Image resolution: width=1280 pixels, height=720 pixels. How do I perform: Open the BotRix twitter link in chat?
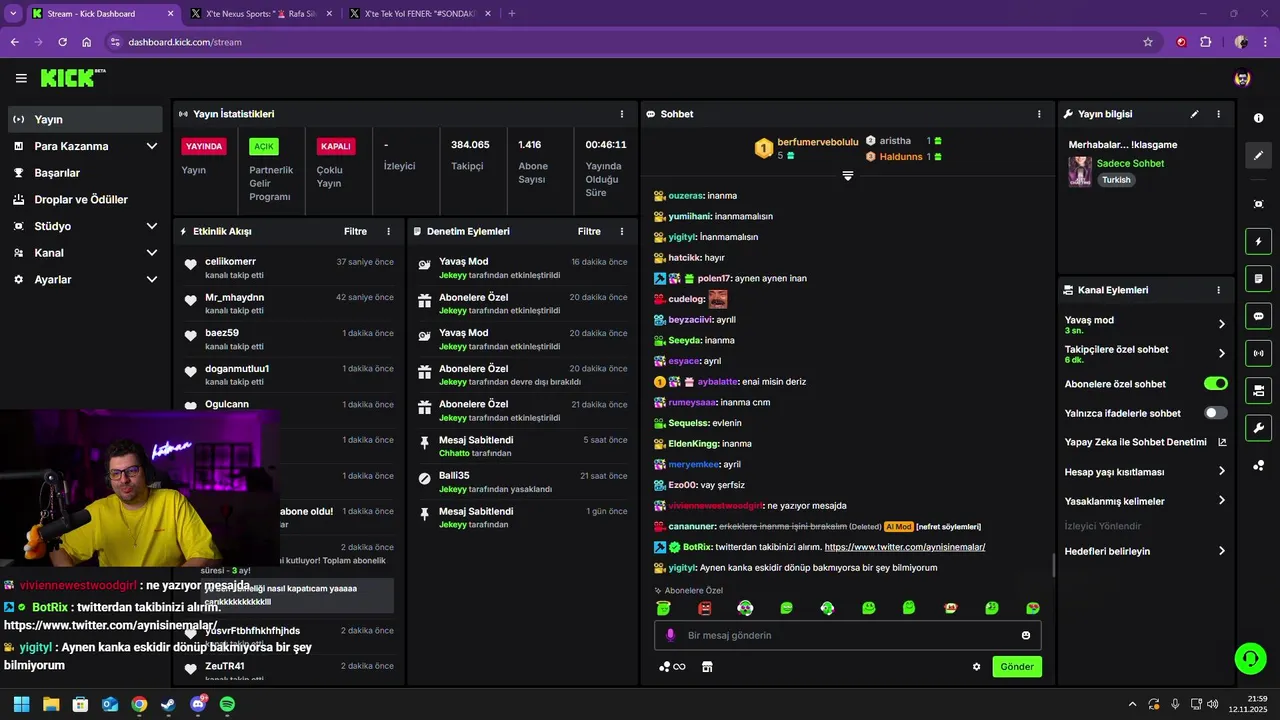[905, 547]
